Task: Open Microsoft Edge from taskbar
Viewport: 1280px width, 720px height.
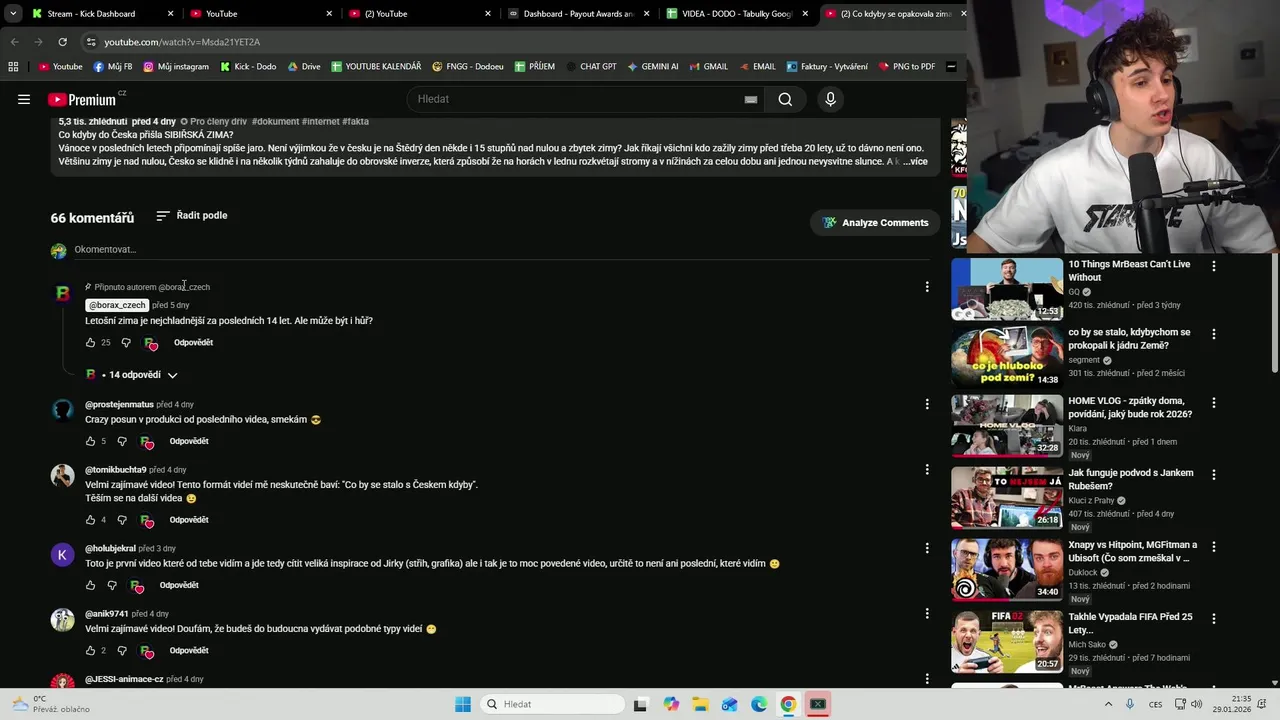Action: [x=759, y=704]
